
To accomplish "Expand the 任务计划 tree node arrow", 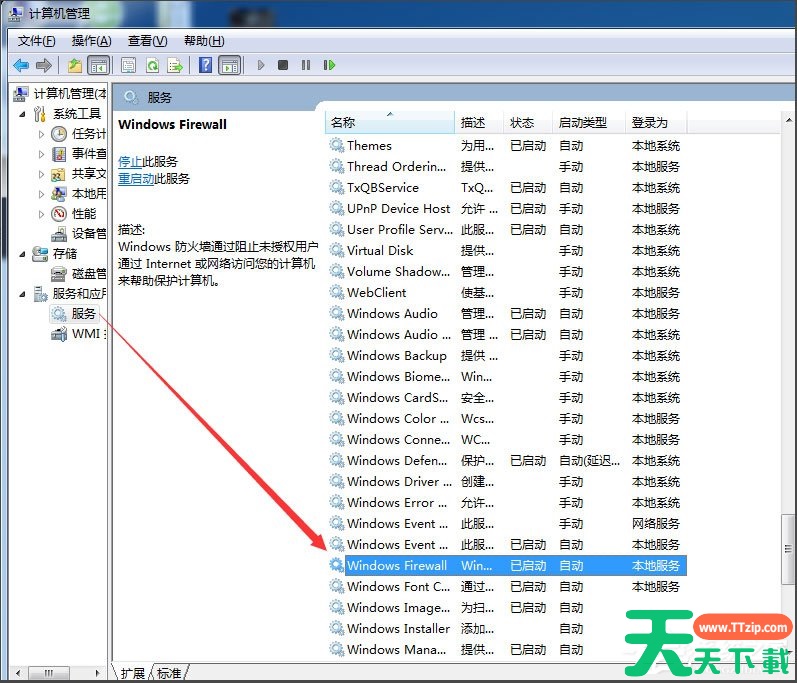I will [41, 133].
